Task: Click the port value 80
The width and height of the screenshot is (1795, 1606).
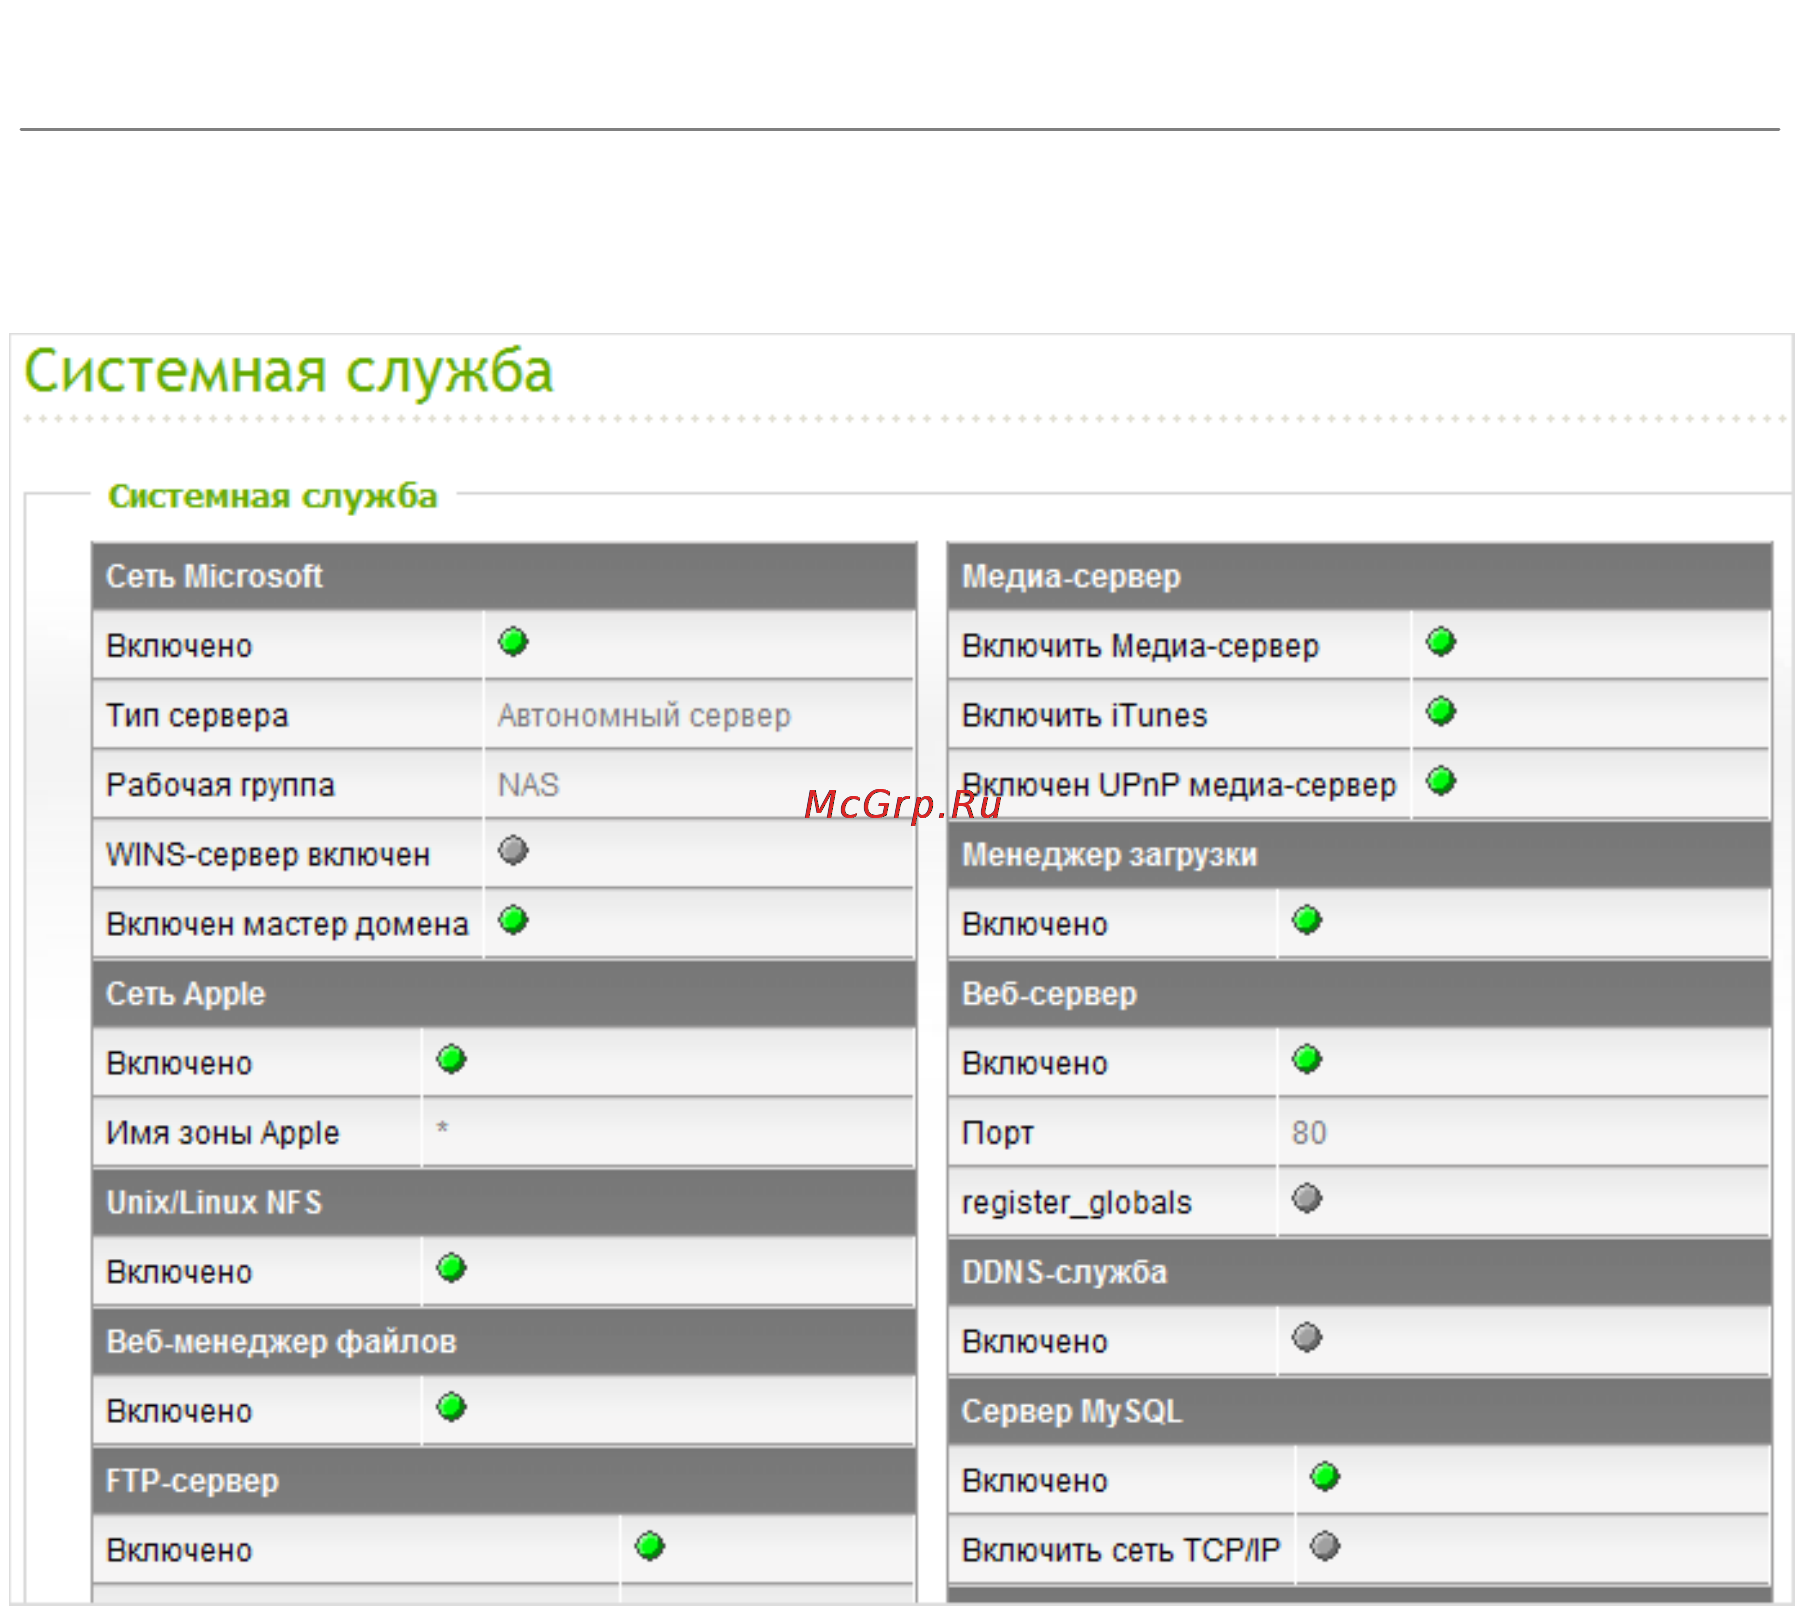Action: click(1309, 1132)
